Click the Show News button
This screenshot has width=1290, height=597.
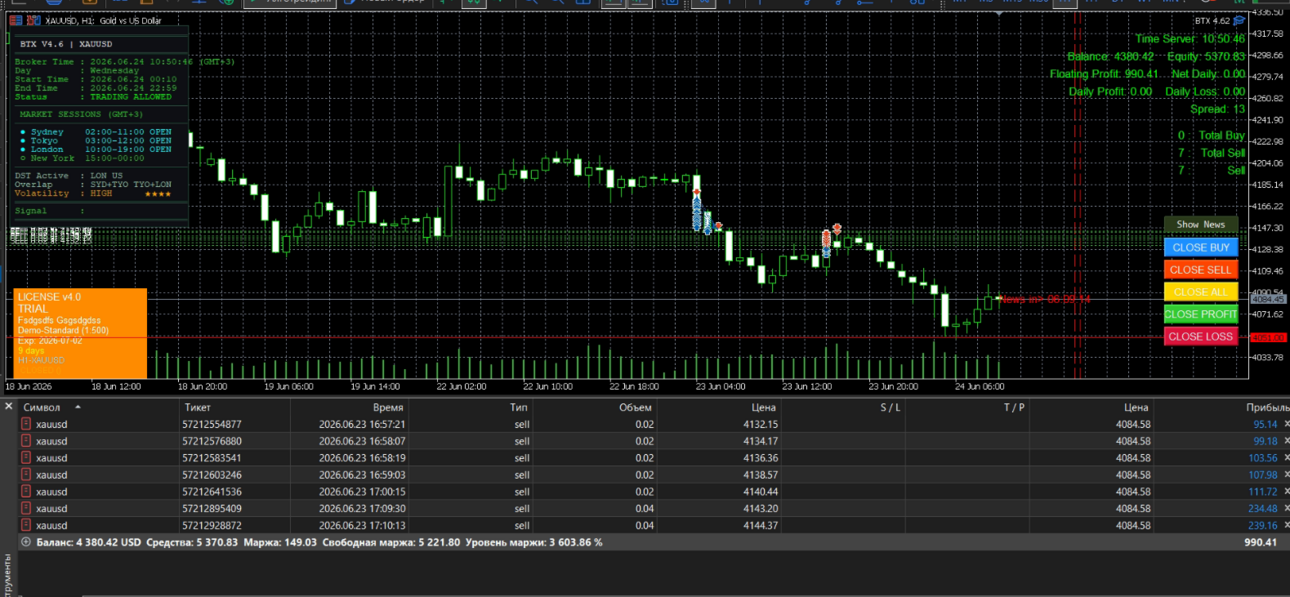[x=1200, y=225]
